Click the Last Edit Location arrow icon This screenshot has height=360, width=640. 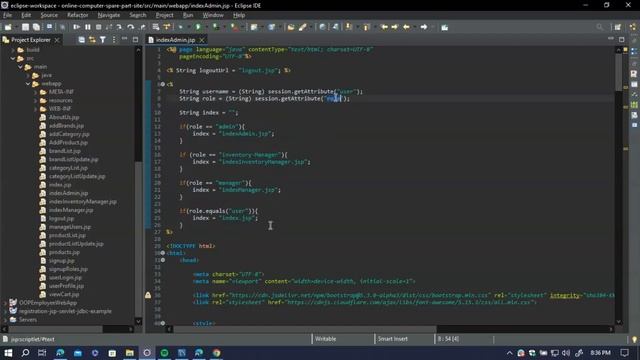[x=384, y=27]
